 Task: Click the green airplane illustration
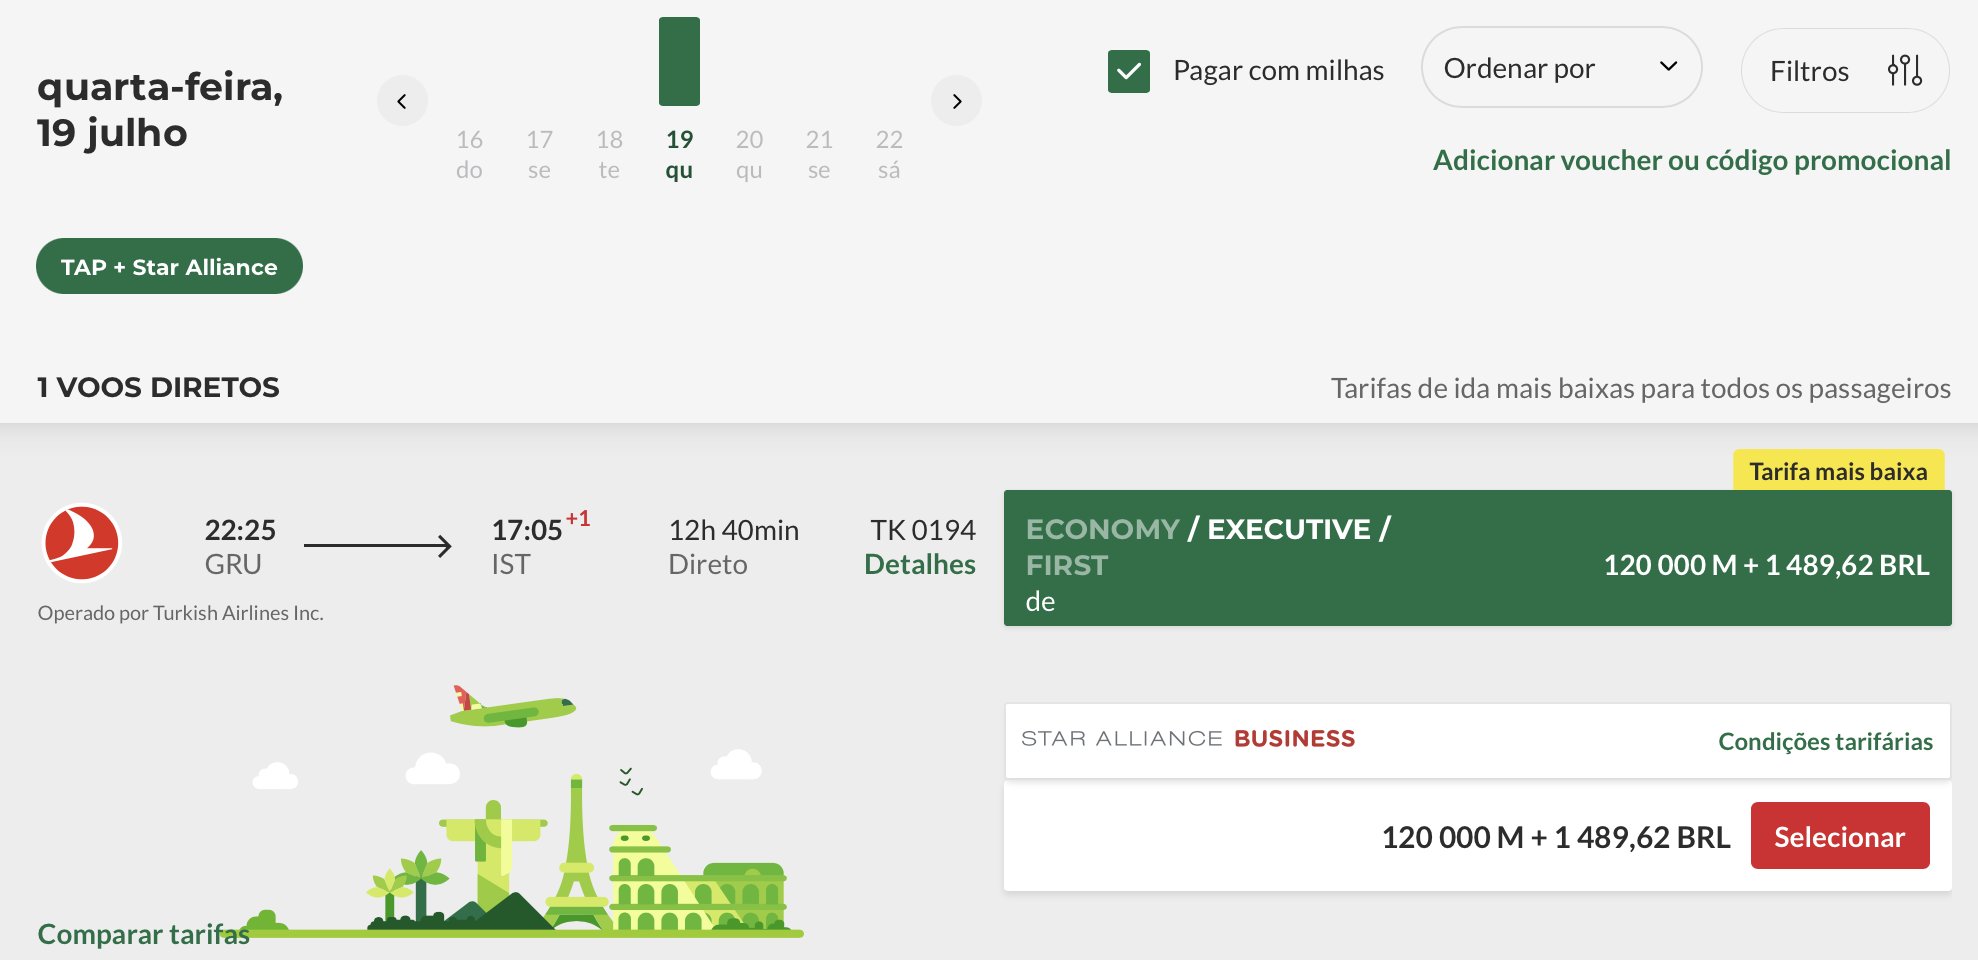click(x=513, y=706)
